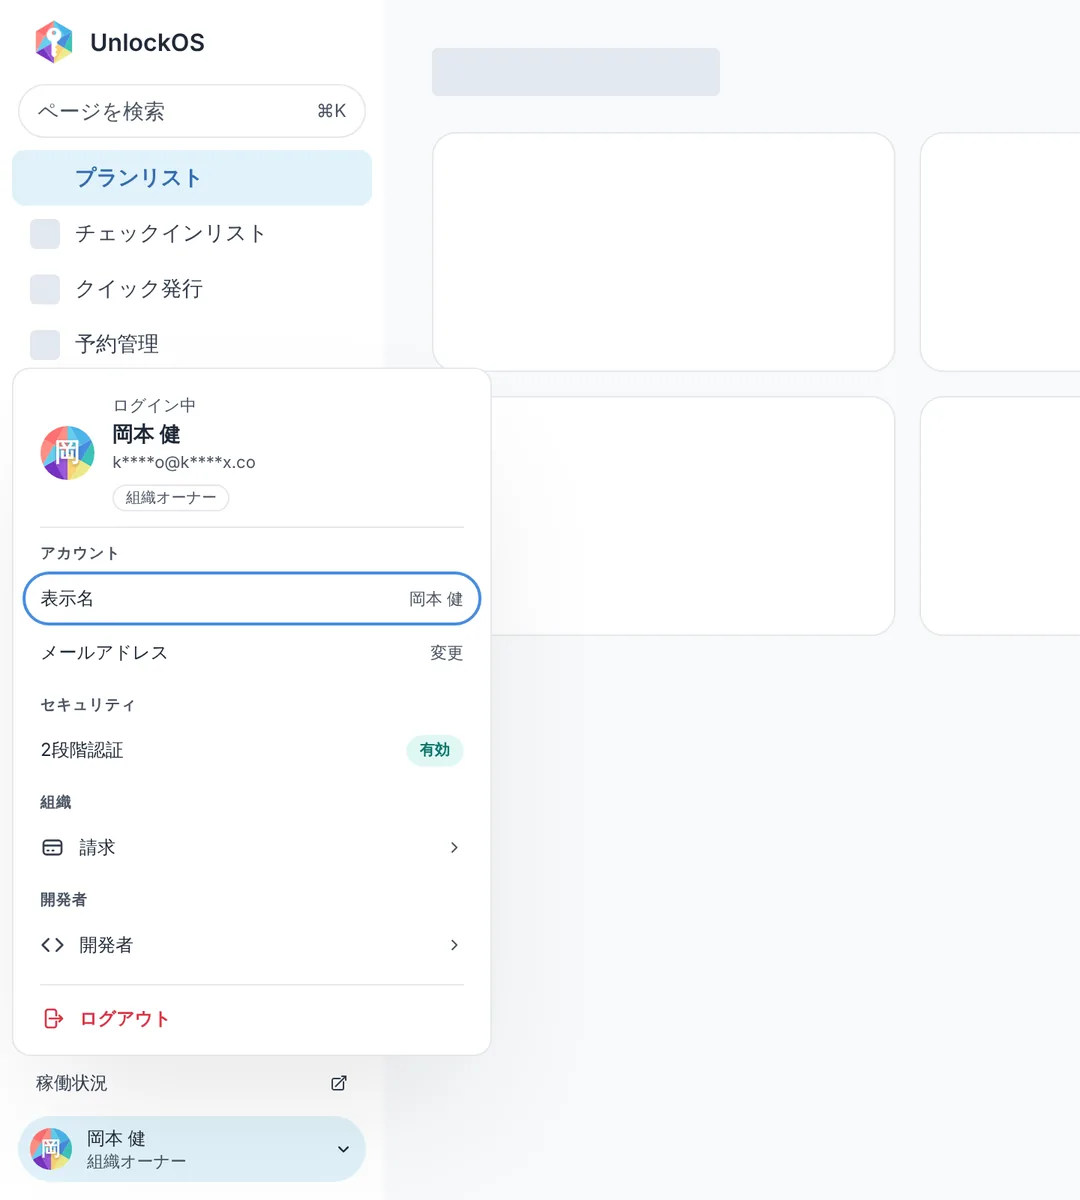1080x1200 pixels.
Task: Go to クイック発行 in the sidebar
Action: [x=192, y=289]
